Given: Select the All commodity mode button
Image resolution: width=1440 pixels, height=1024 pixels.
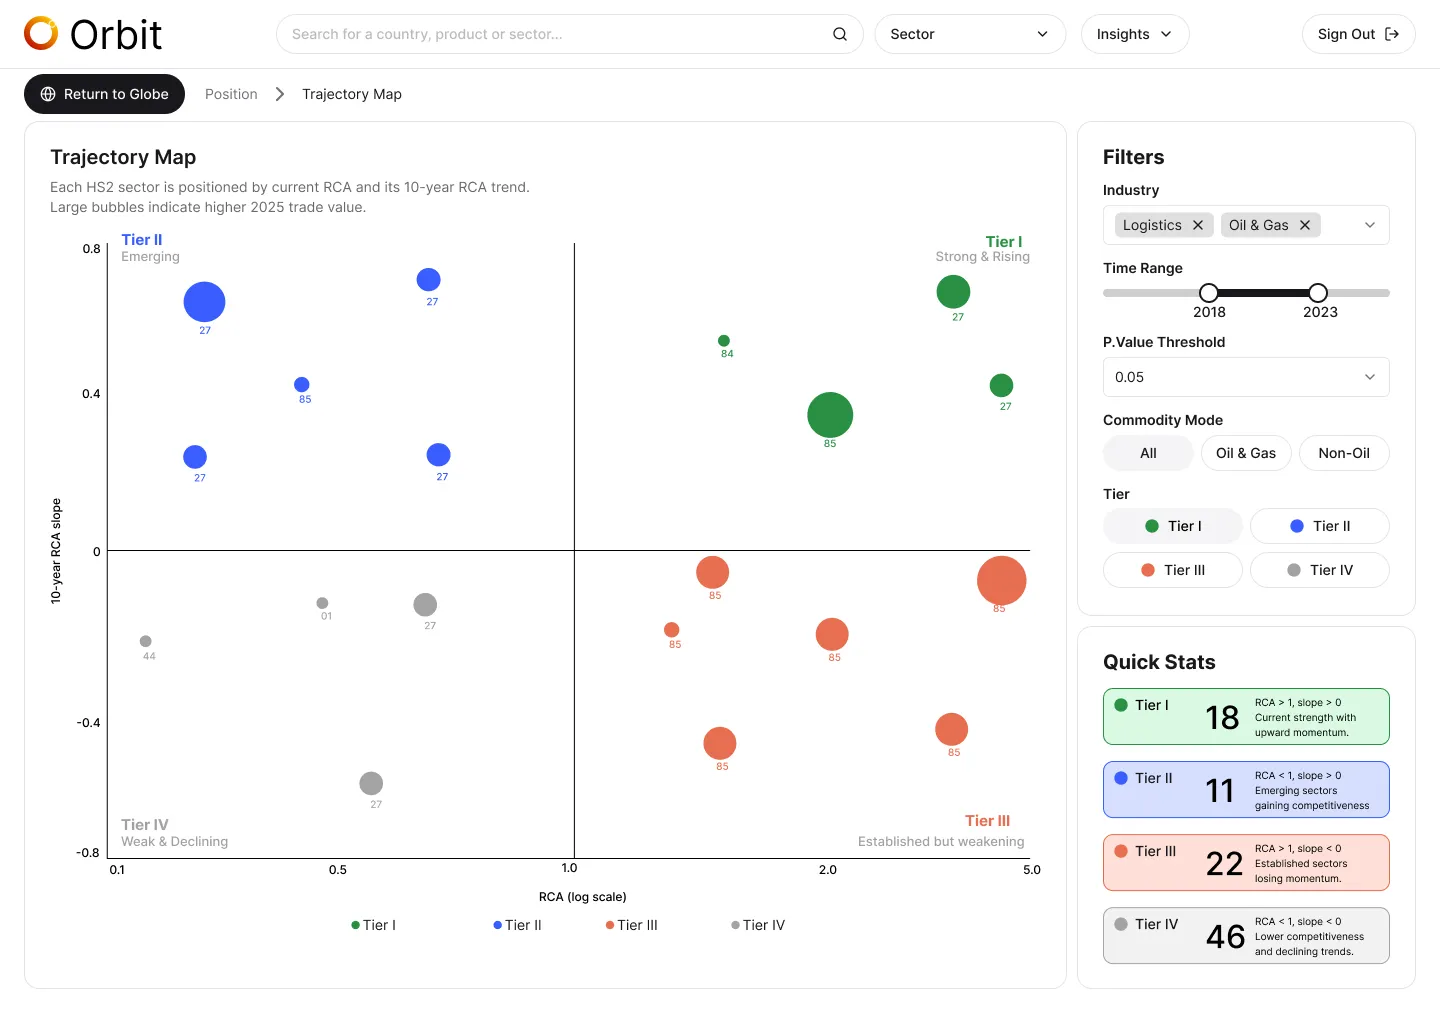Looking at the screenshot, I should click(1148, 453).
